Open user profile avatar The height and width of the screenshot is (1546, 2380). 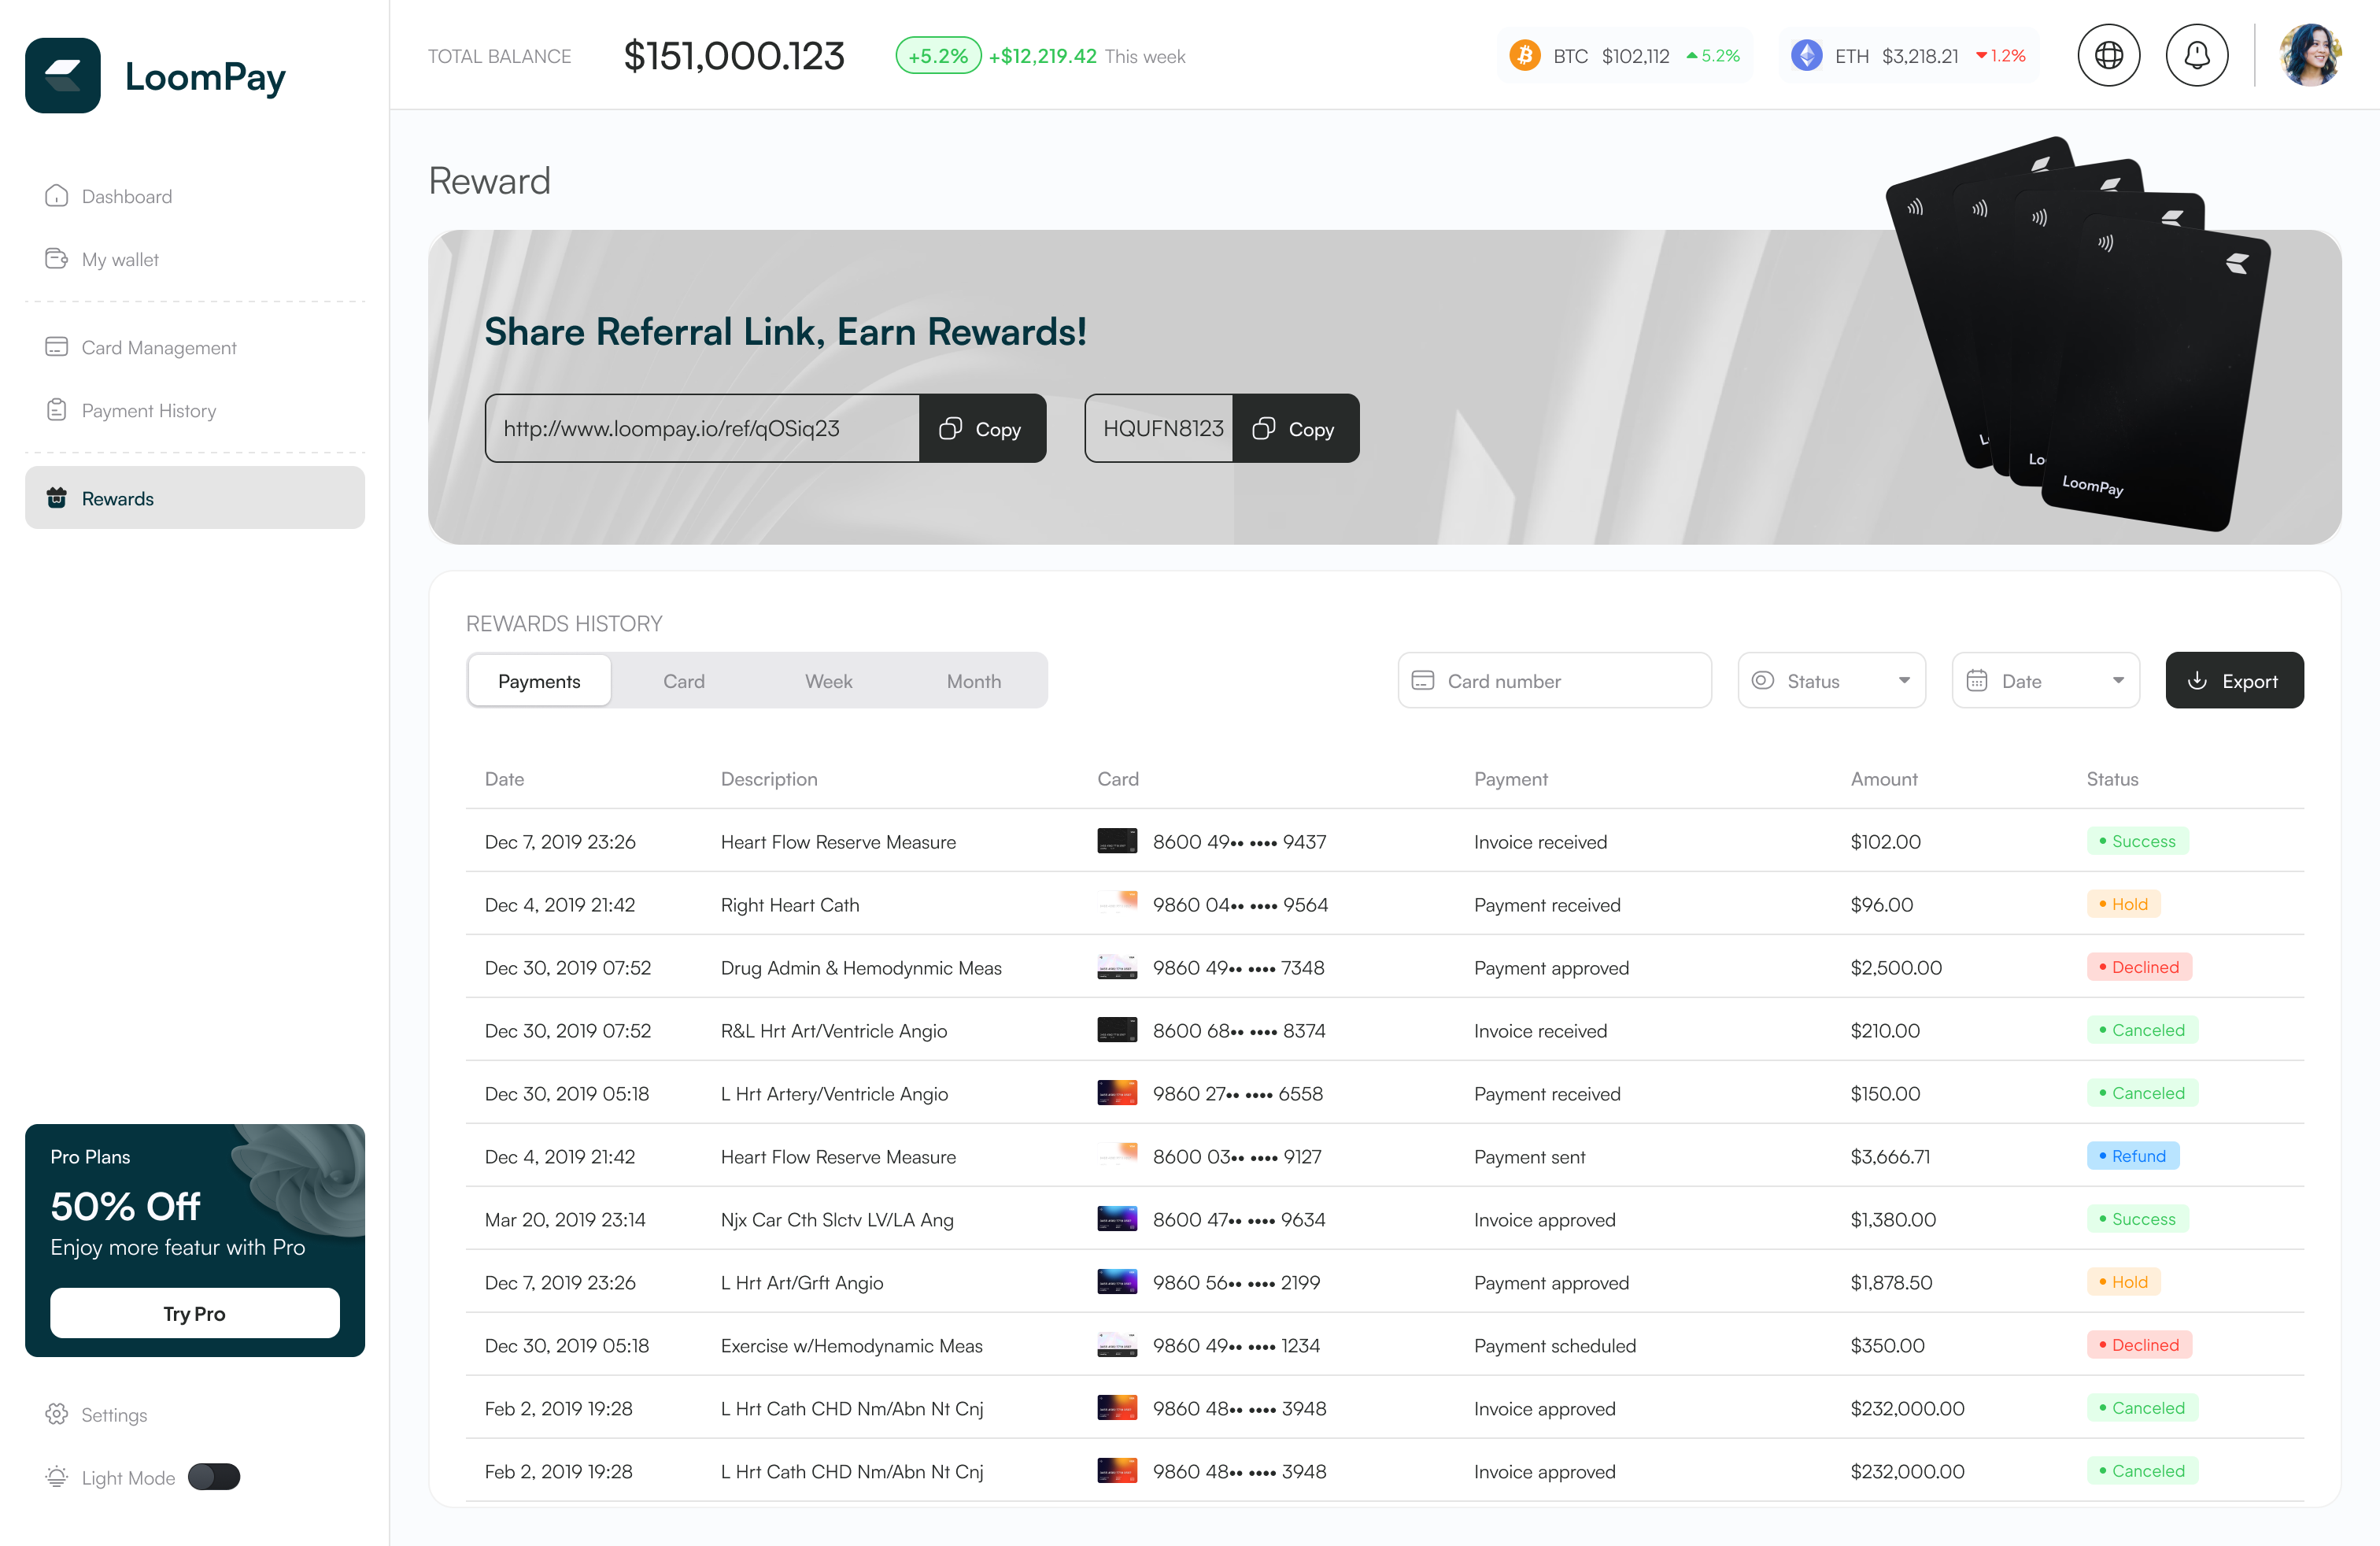(x=2310, y=56)
